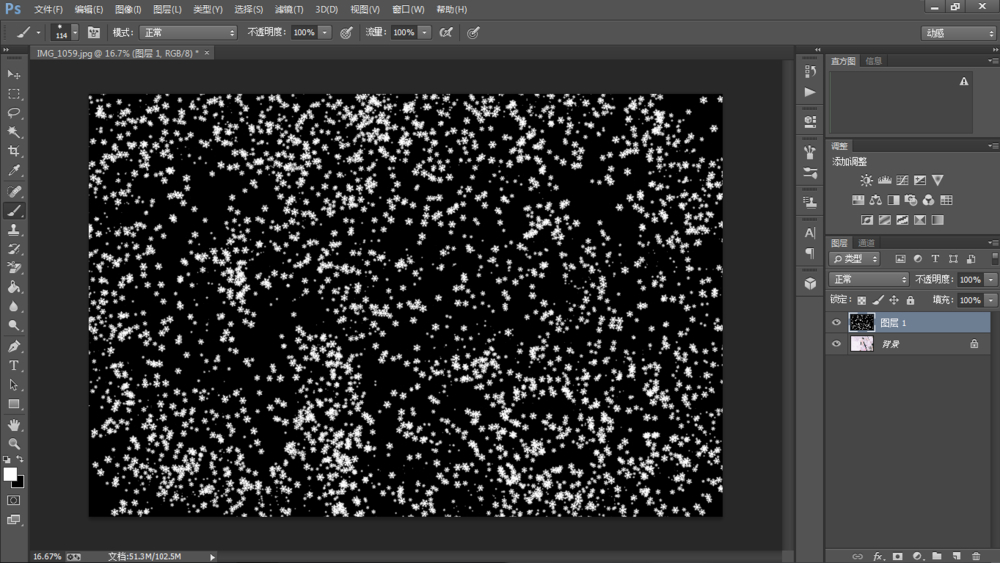Select the Move tool

[x=13, y=75]
